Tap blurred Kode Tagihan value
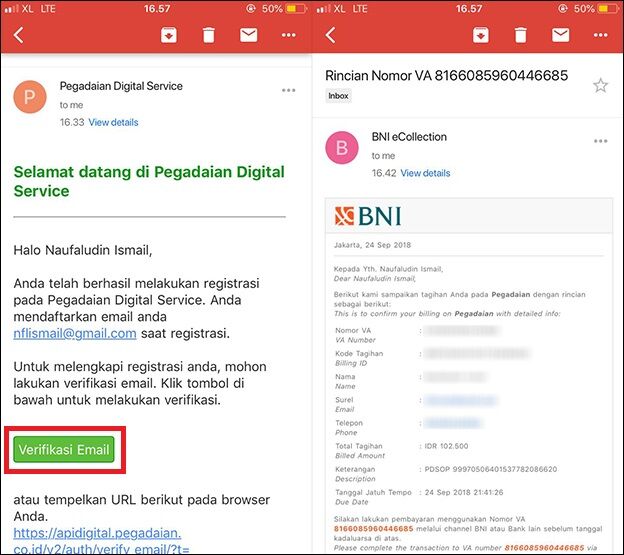624x555 pixels. point(477,354)
